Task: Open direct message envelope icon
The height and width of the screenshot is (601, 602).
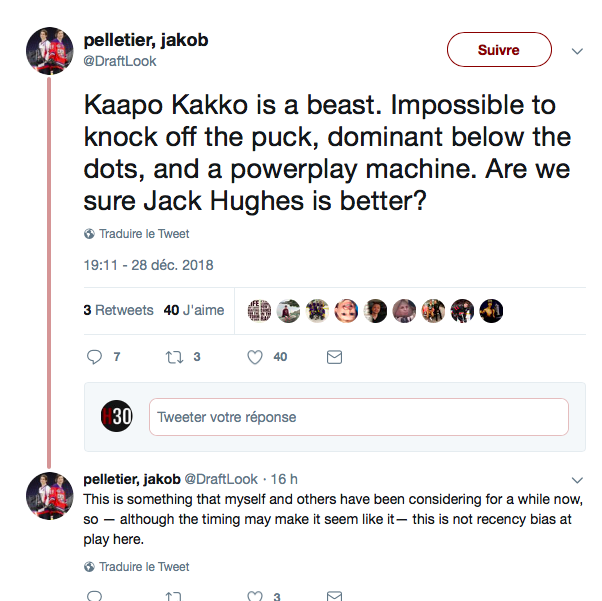Action: (335, 357)
